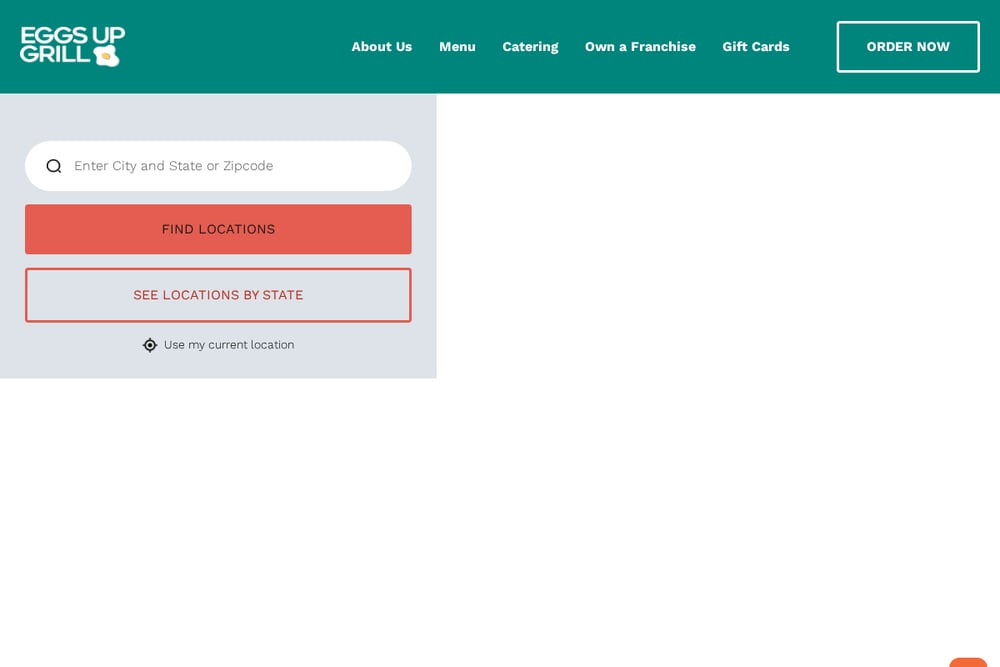The height and width of the screenshot is (667, 1000).
Task: Click blank gray area of the search panel
Action: [218, 117]
